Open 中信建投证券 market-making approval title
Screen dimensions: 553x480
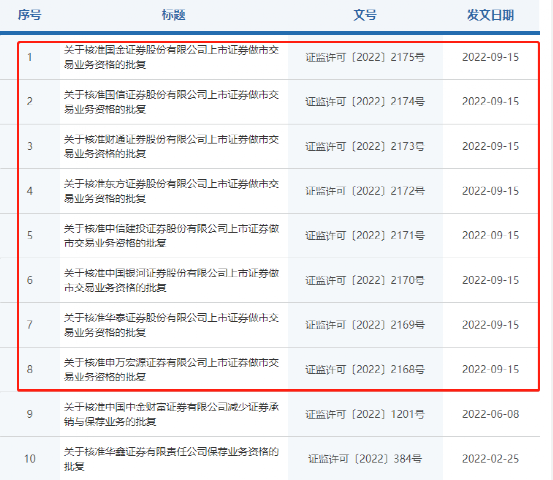pyautogui.click(x=171, y=236)
